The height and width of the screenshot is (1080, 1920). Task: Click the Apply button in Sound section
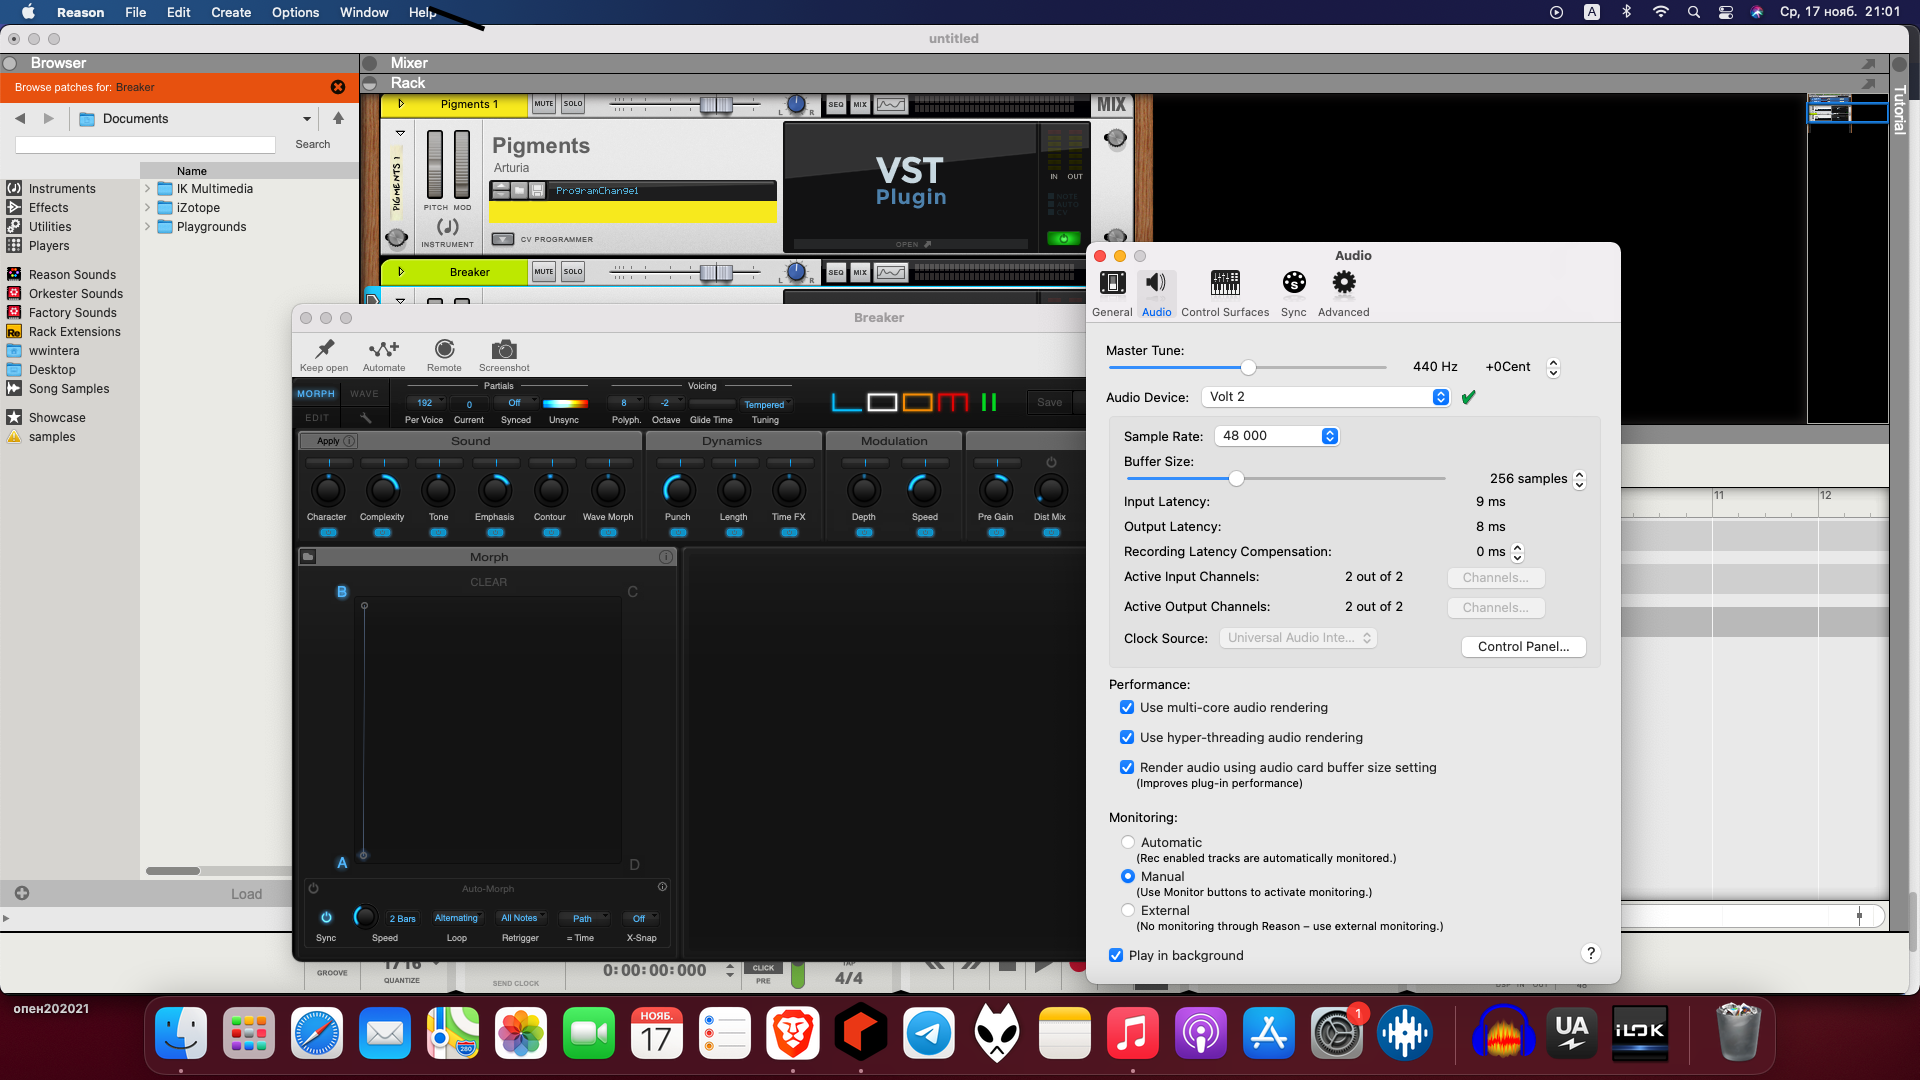click(329, 441)
